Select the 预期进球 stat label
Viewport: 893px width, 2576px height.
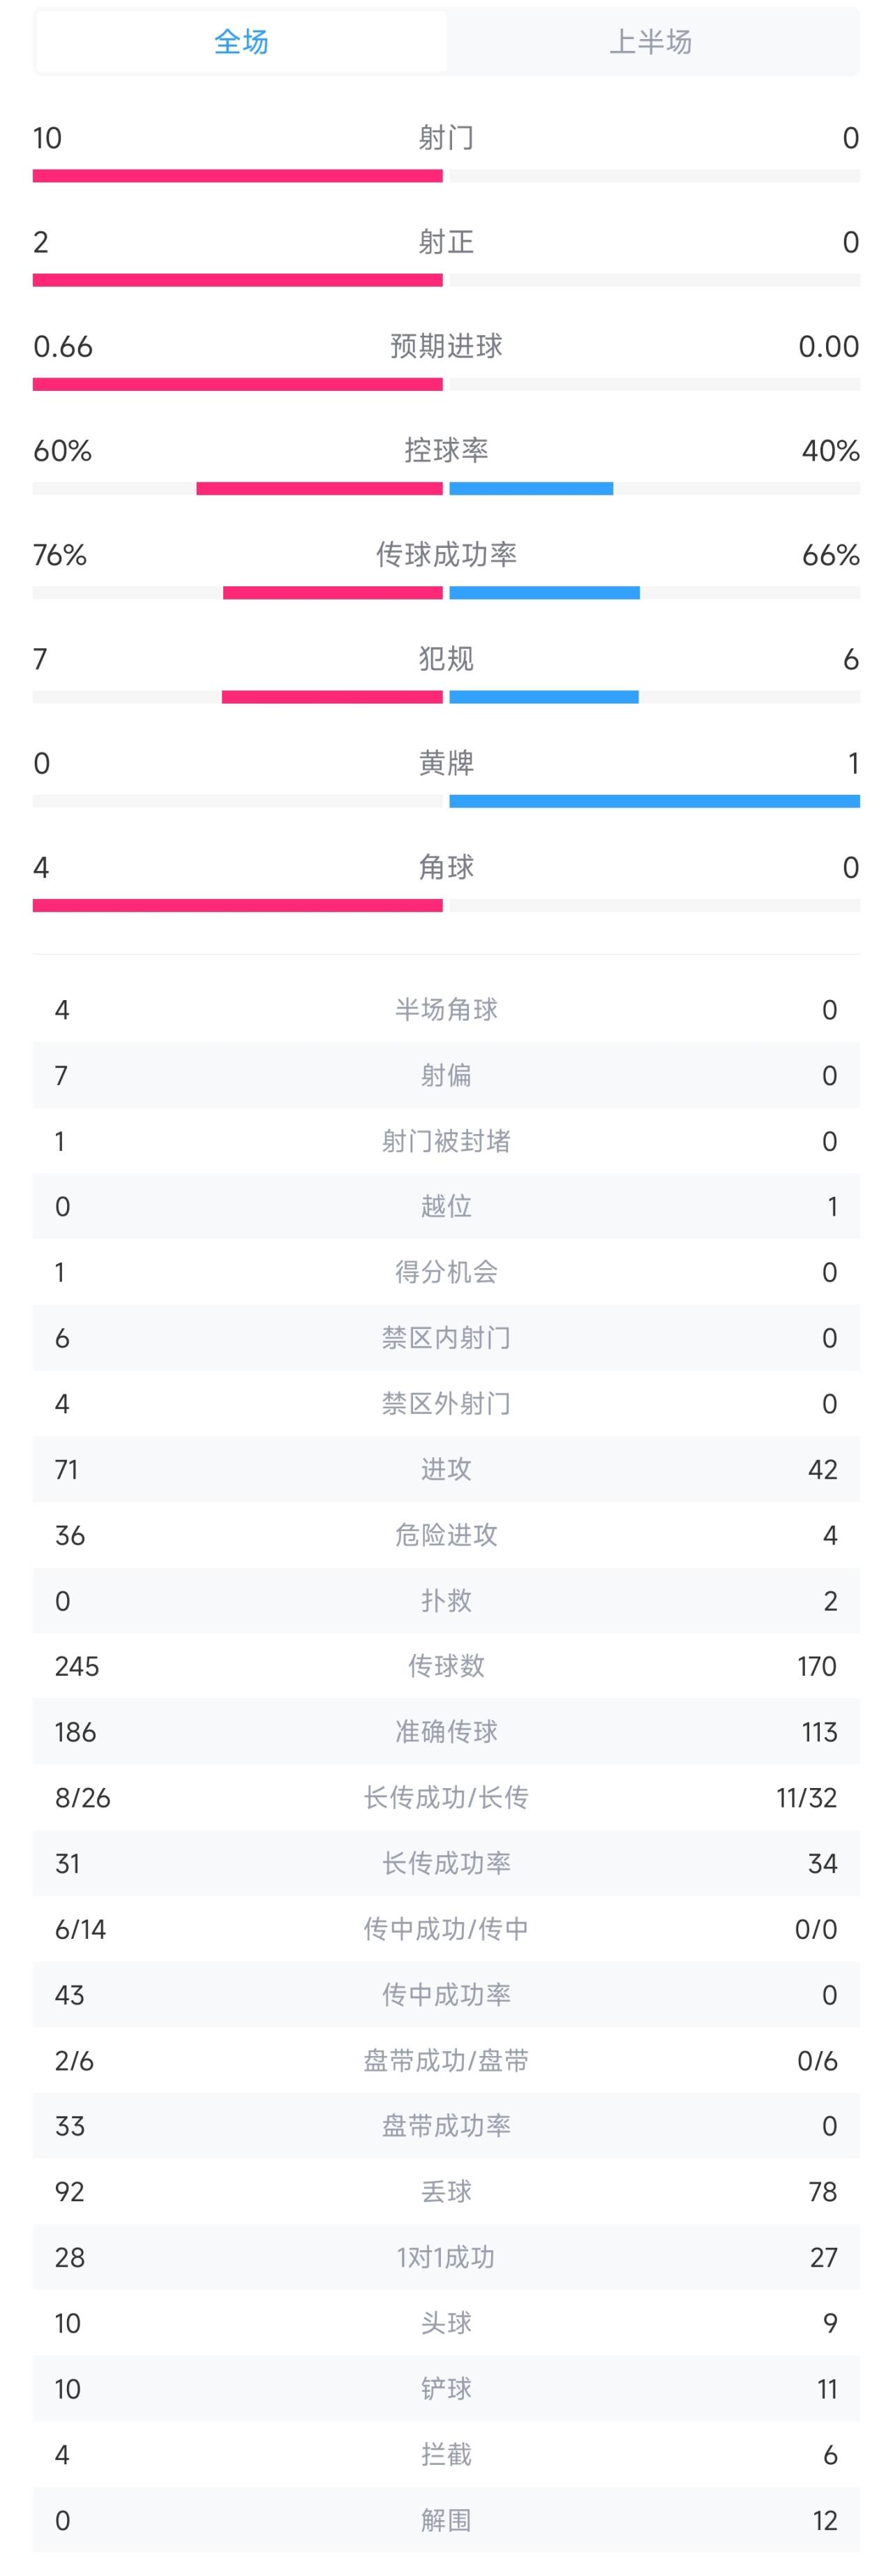click(x=446, y=346)
